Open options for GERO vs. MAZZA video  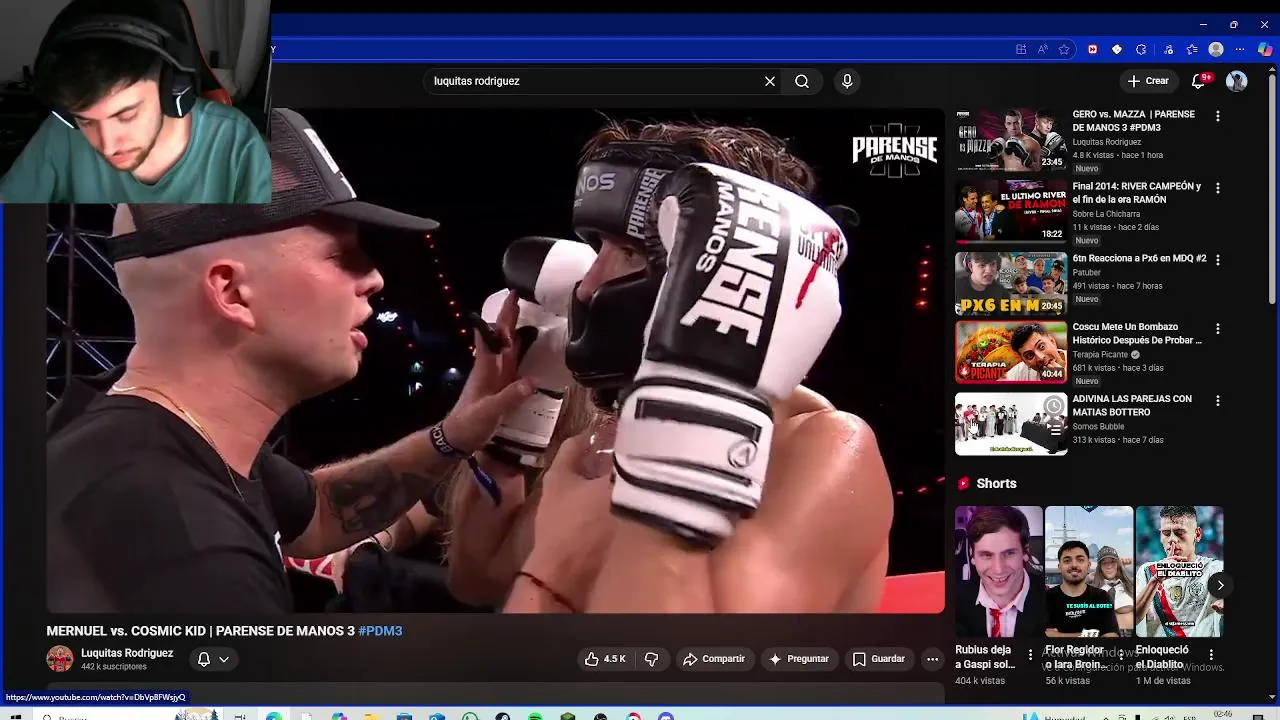1217,116
